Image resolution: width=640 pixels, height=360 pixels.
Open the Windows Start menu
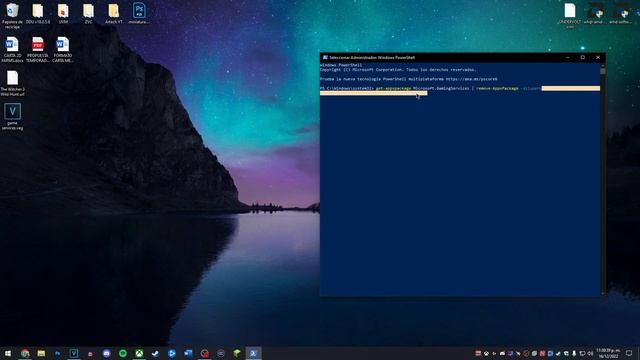pyautogui.click(x=8, y=353)
